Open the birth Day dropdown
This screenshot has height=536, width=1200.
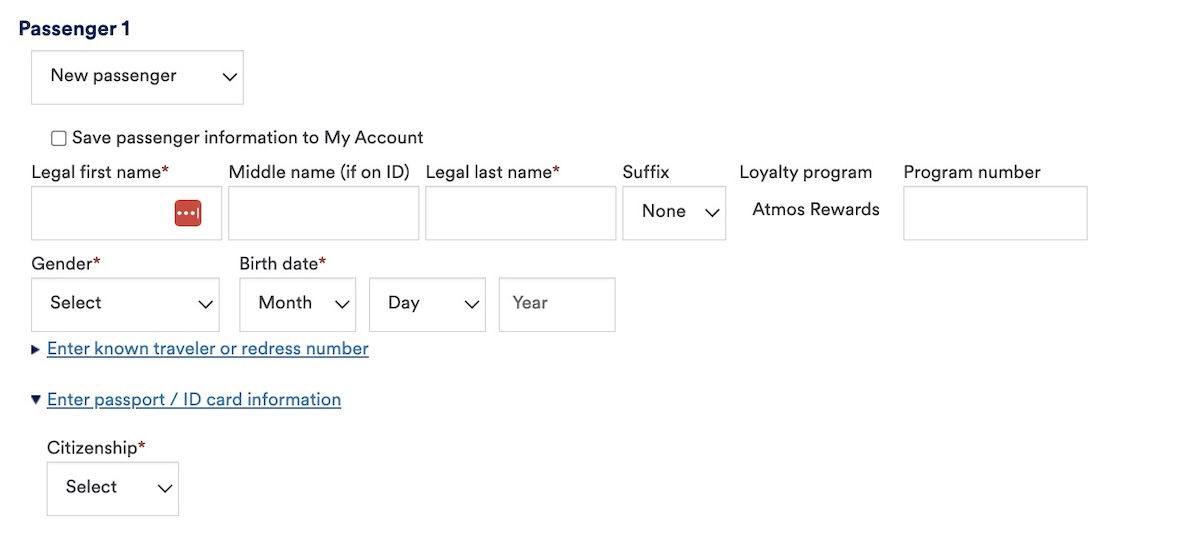[x=426, y=304]
